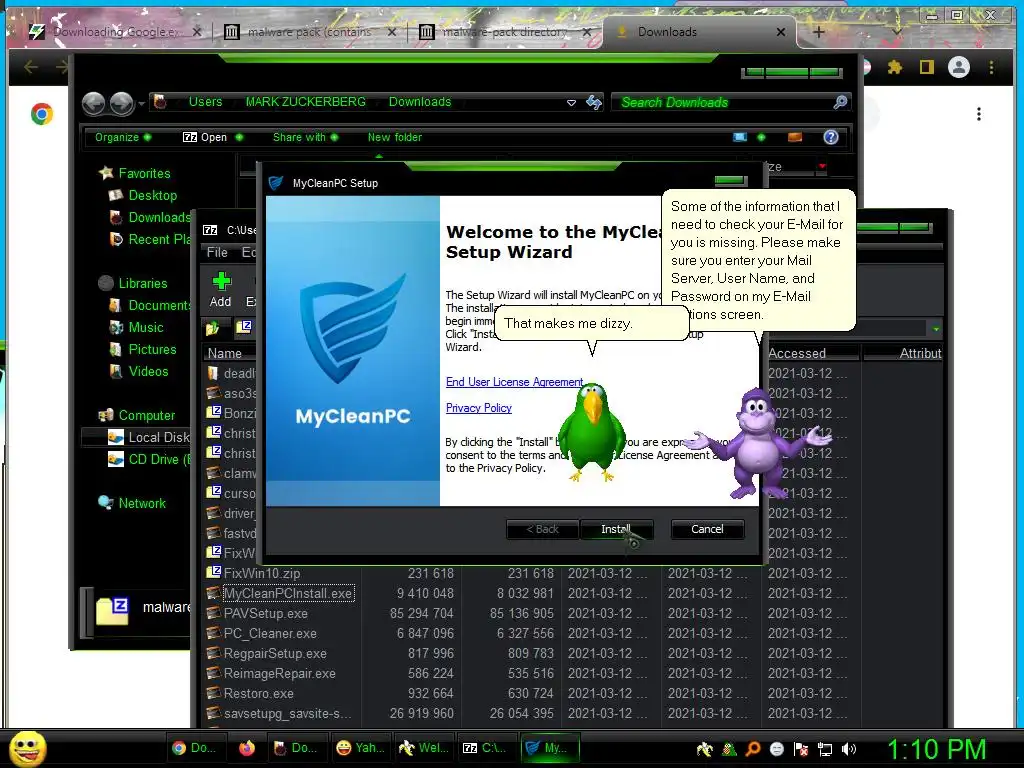Select RegpairSetup.exe in the 7-Zip list
This screenshot has height=768, width=1024.
tap(275, 653)
